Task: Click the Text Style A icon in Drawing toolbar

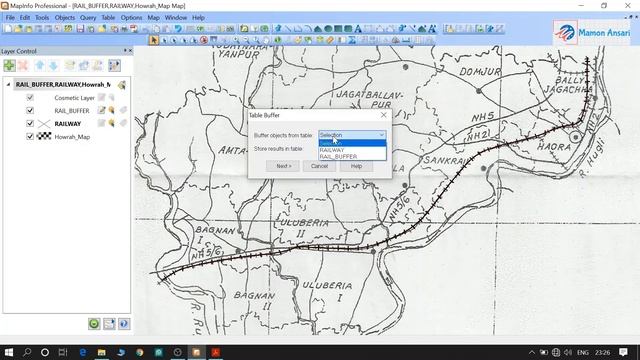Action: point(432,29)
